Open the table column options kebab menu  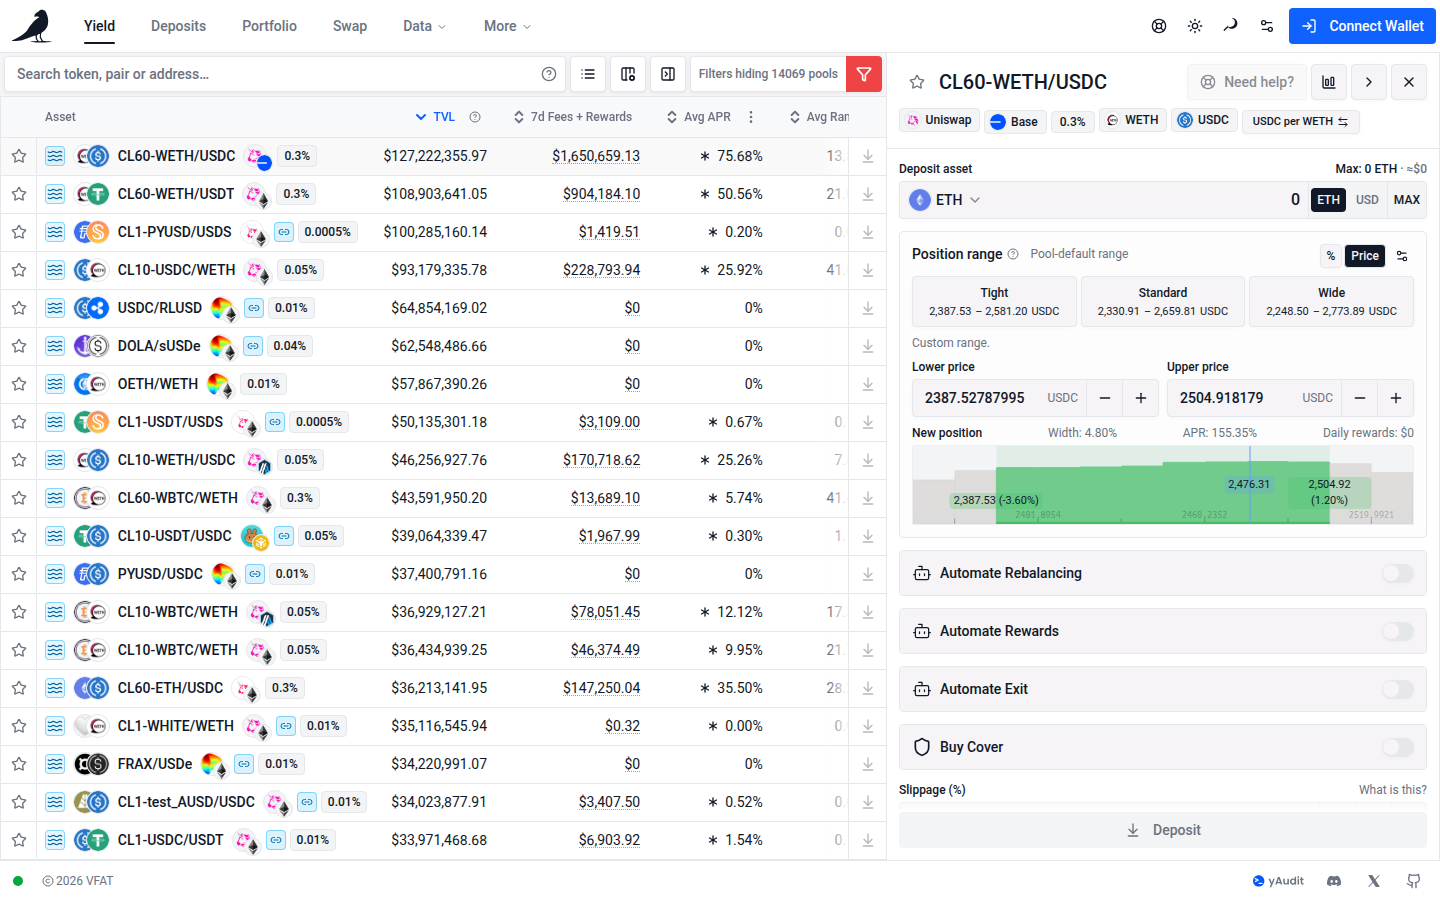(751, 117)
